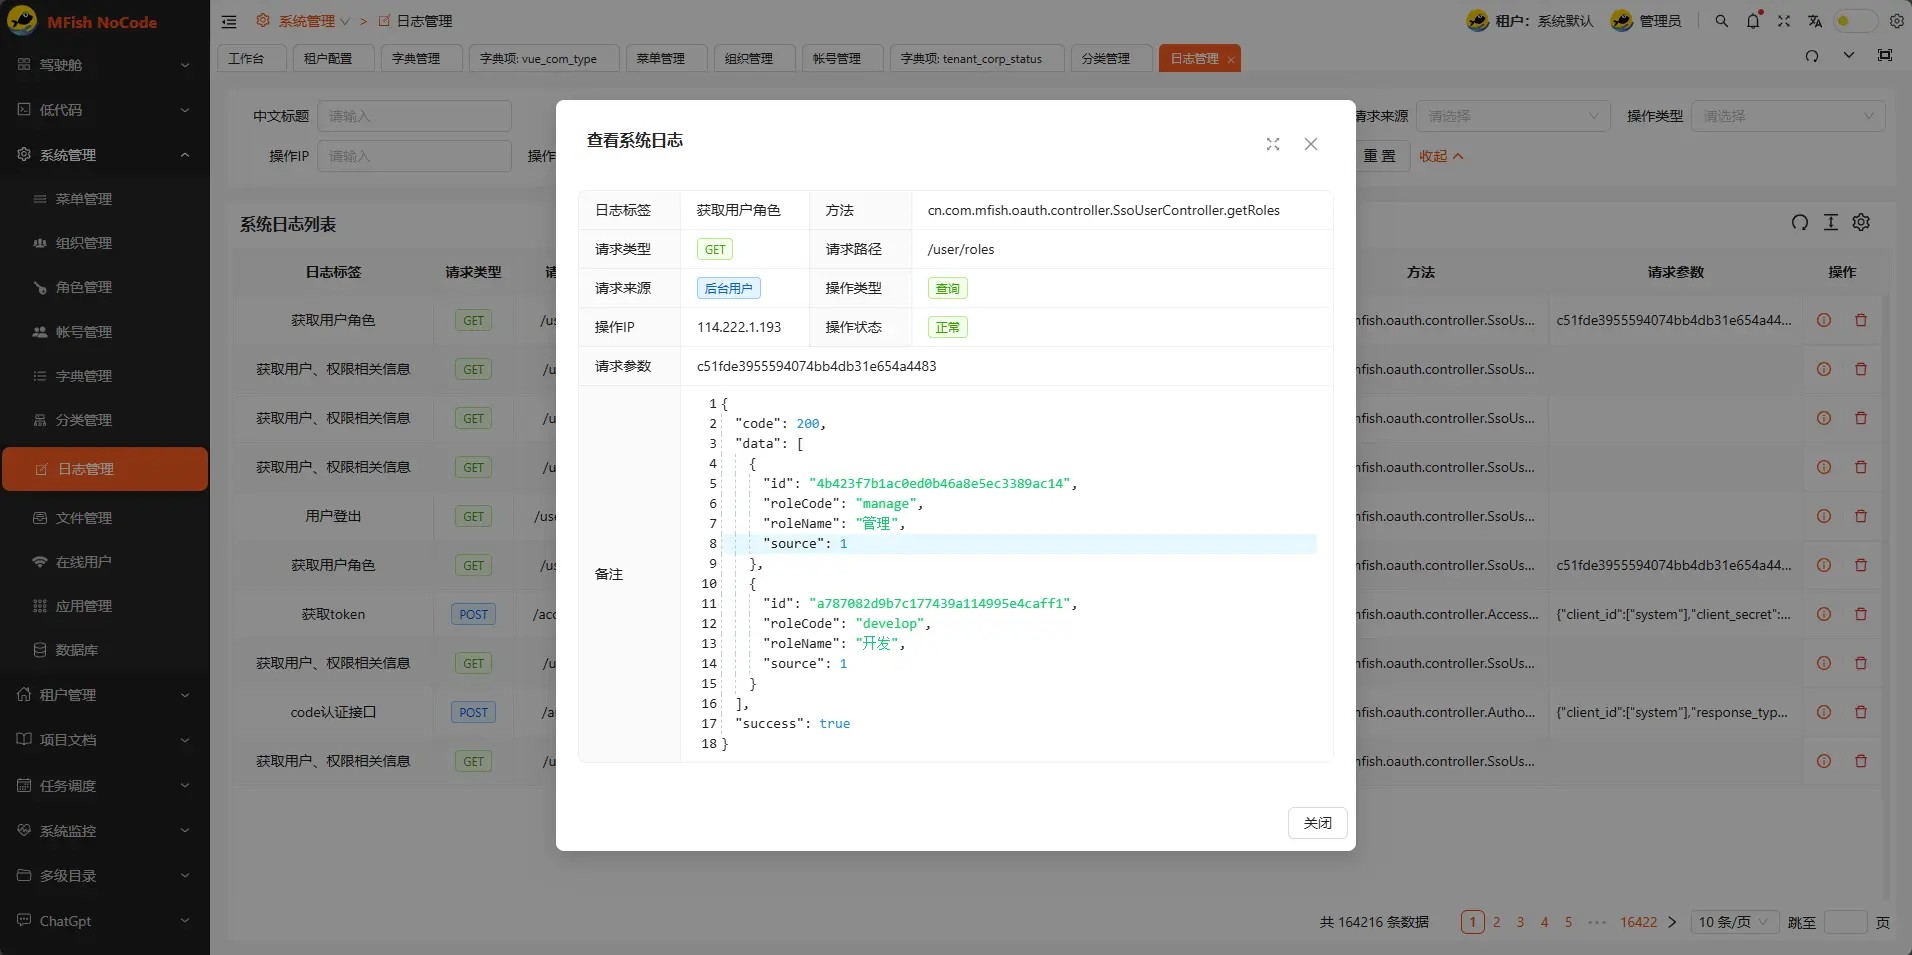Viewport: 1912px width, 955px height.
Task: Collapse the search filters via 收起
Action: (x=1440, y=156)
